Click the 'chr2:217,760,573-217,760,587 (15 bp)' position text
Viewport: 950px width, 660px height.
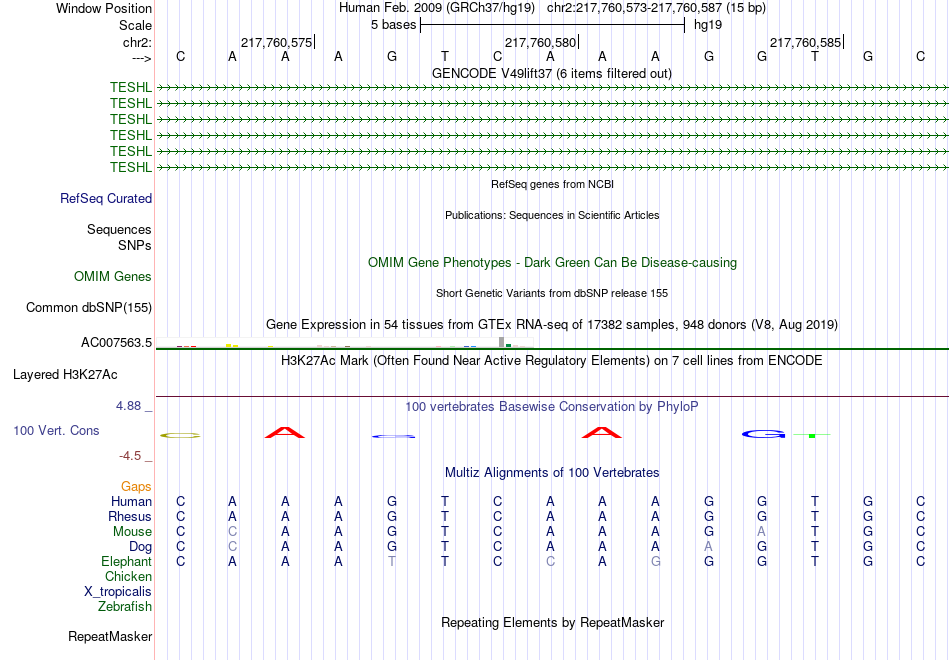click(656, 8)
